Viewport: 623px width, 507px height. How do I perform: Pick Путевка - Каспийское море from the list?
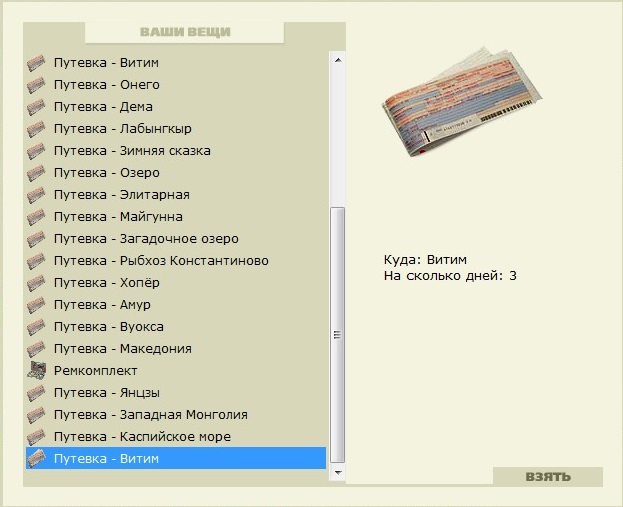[x=176, y=437]
